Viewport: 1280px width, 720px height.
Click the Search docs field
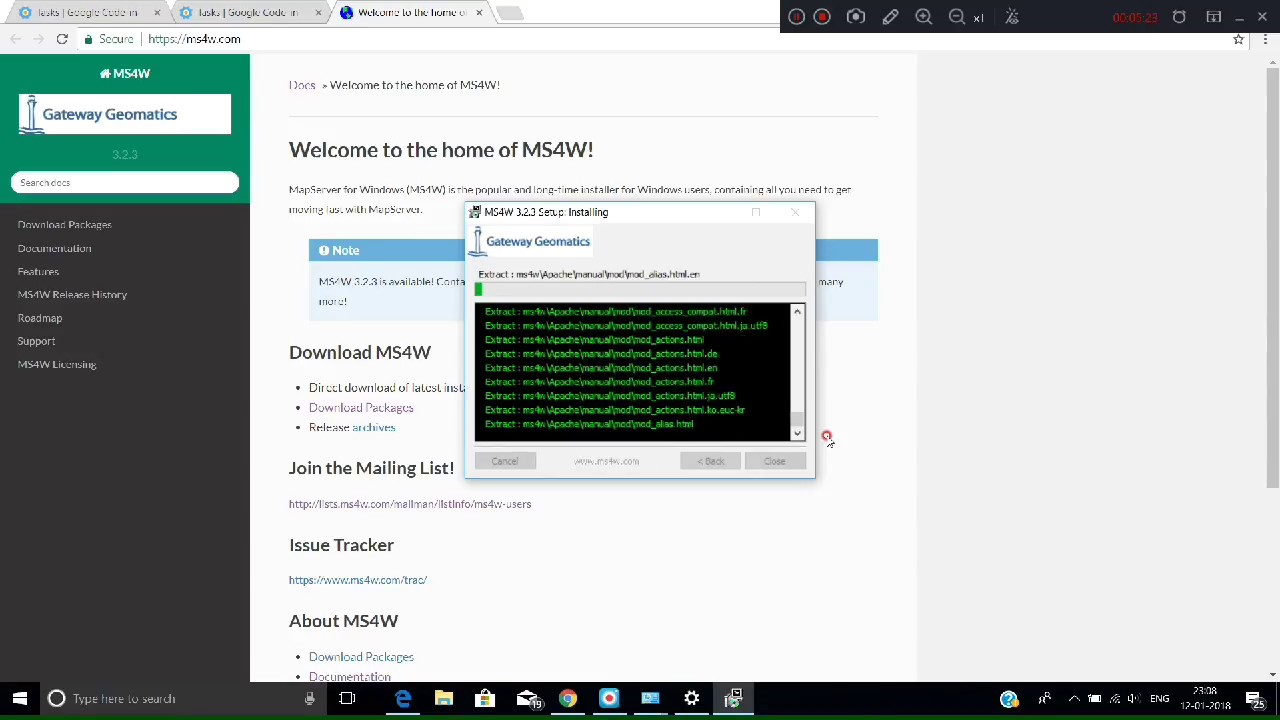click(x=125, y=182)
